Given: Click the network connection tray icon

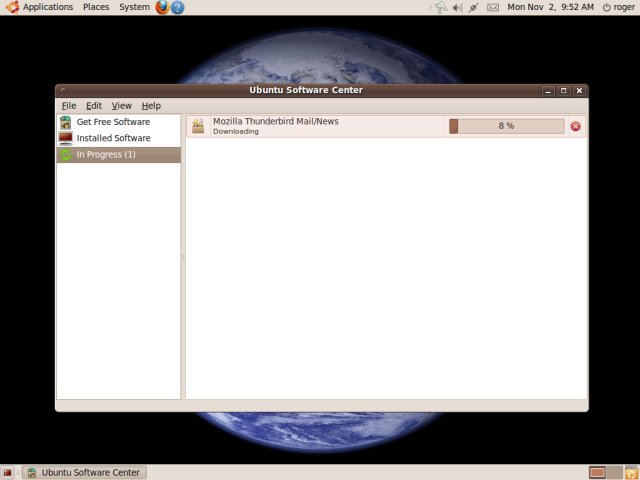Looking at the screenshot, I should 473,7.
